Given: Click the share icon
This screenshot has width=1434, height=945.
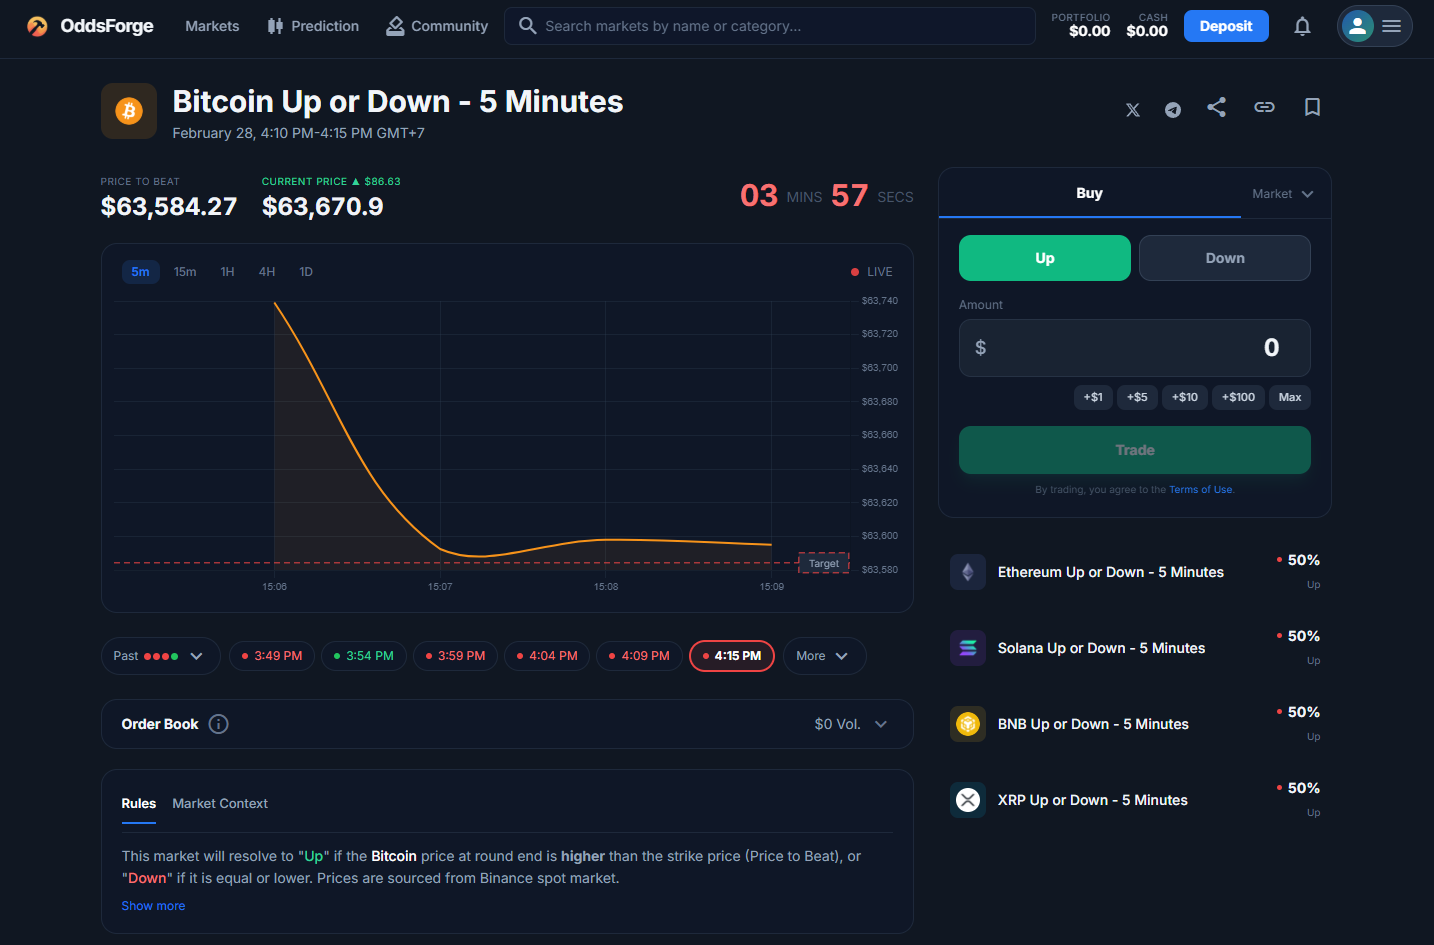Looking at the screenshot, I should pyautogui.click(x=1216, y=107).
